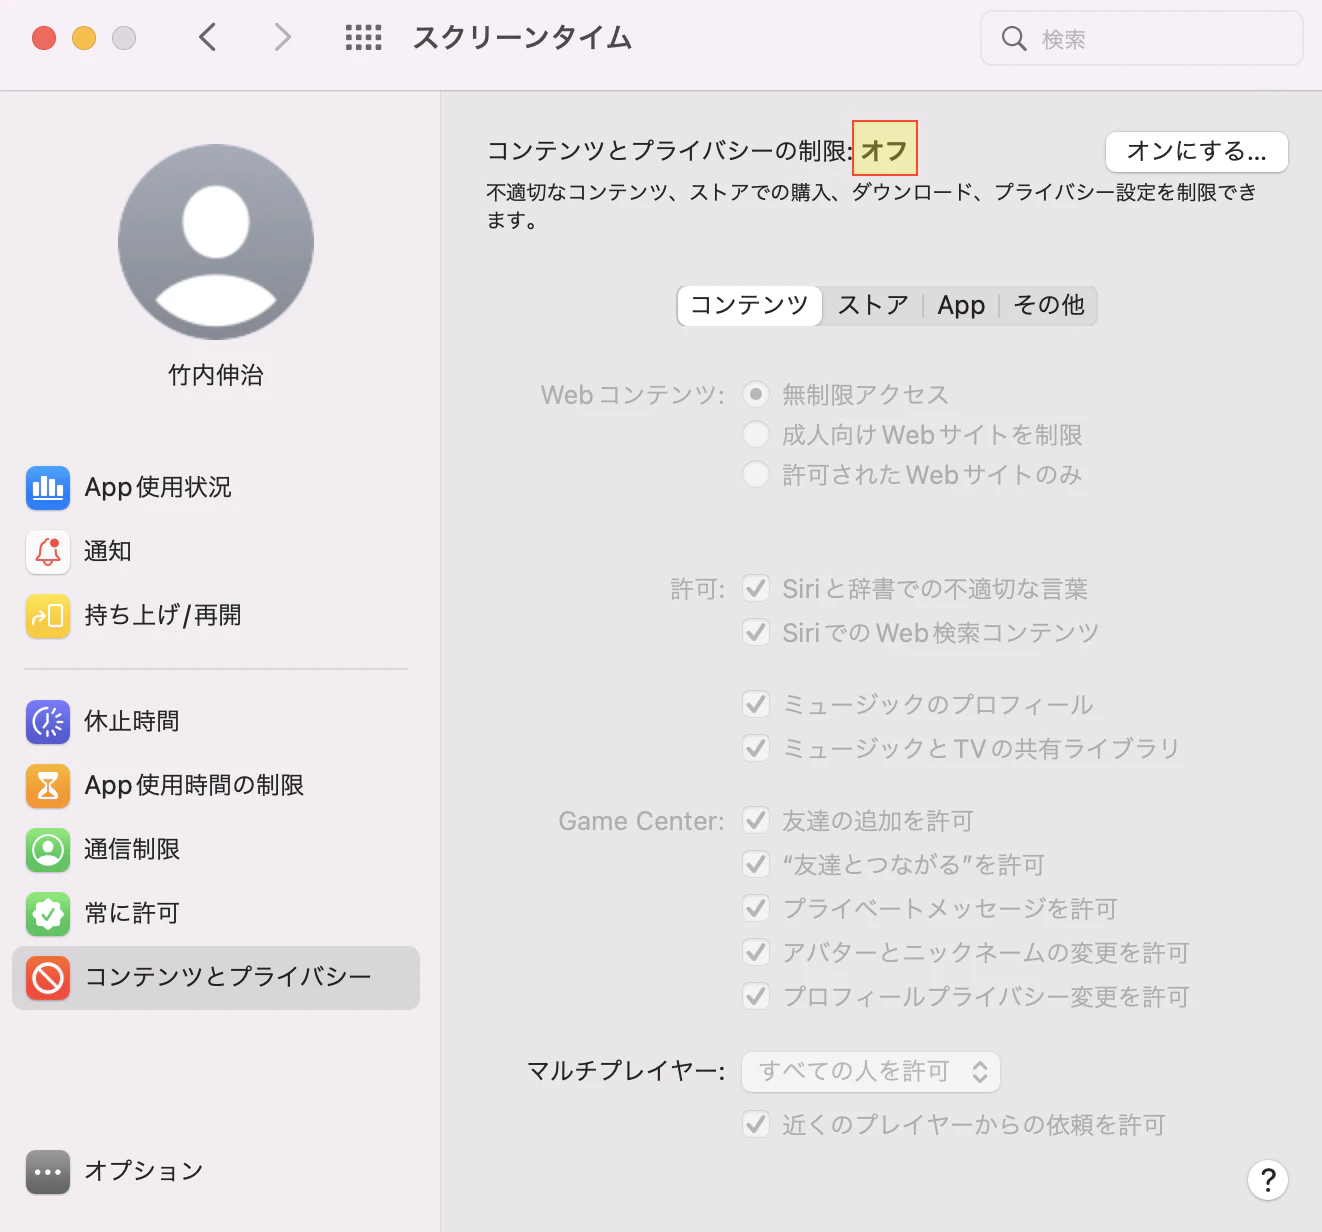This screenshot has width=1322, height=1232.
Task: Toggle Siriと辞書での不適切な言葉 checkbox
Action: click(x=756, y=588)
